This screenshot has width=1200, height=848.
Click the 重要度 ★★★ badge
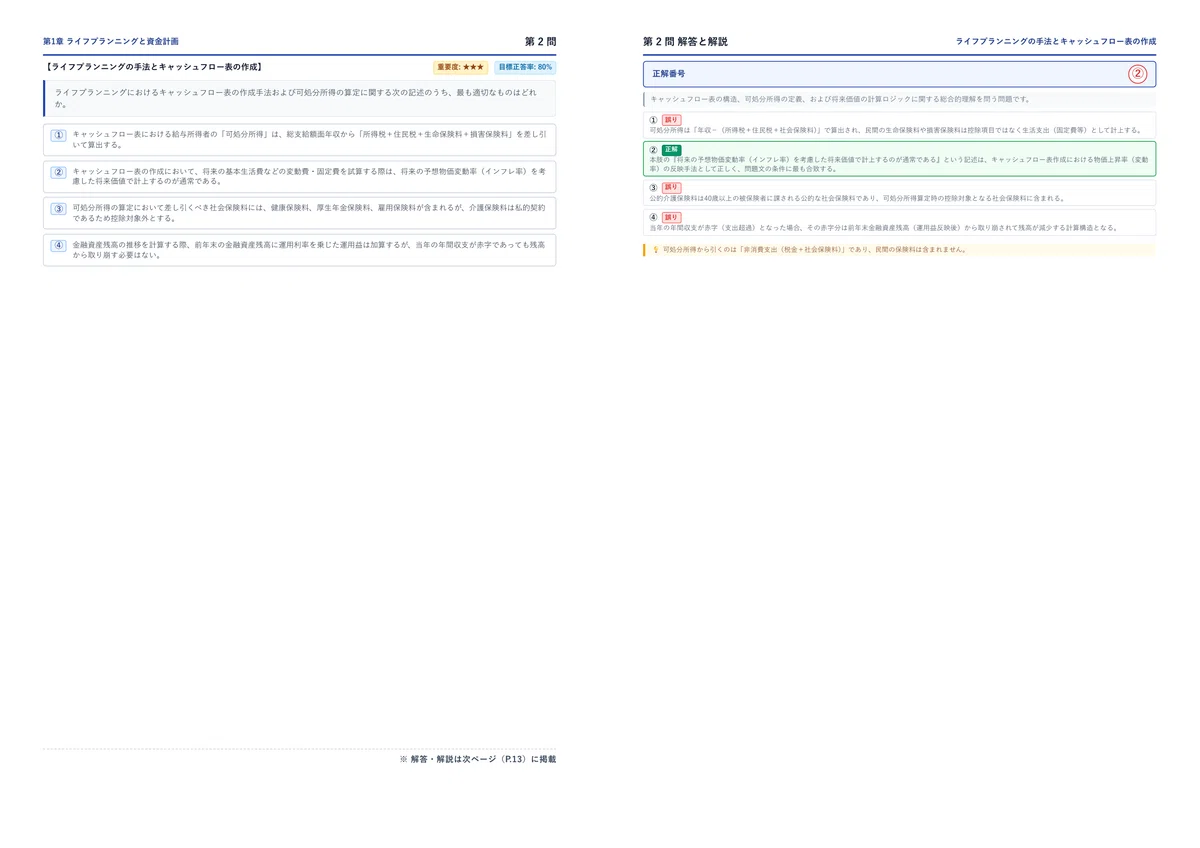pyautogui.click(x=460, y=67)
